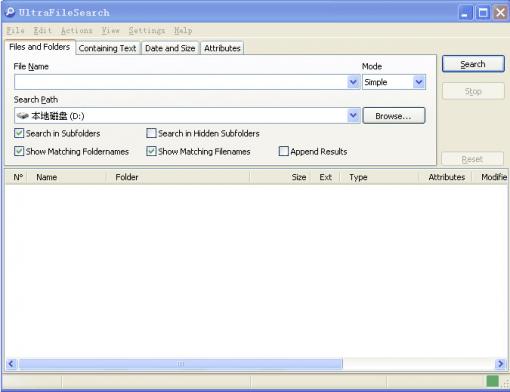This screenshot has width=510, height=392.
Task: Minimize the UltraFileSearch window
Action: tap(465, 13)
